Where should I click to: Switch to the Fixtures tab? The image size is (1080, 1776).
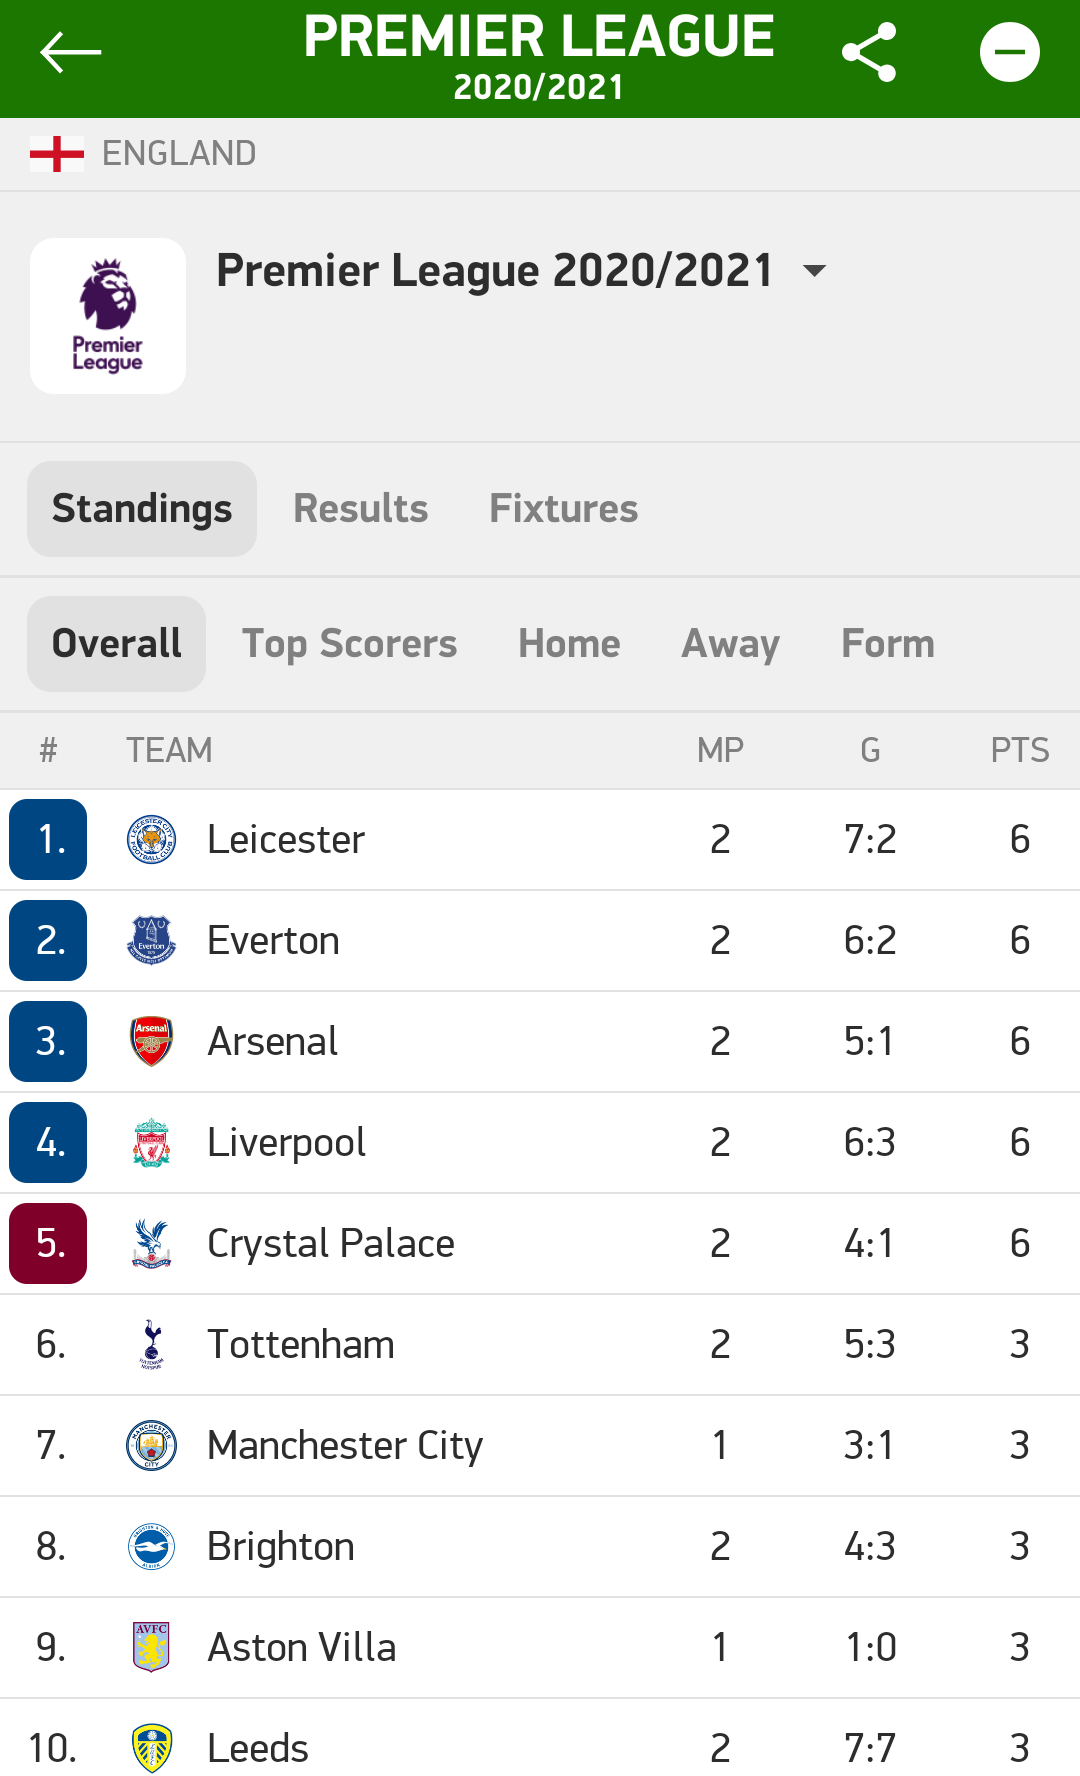point(563,509)
